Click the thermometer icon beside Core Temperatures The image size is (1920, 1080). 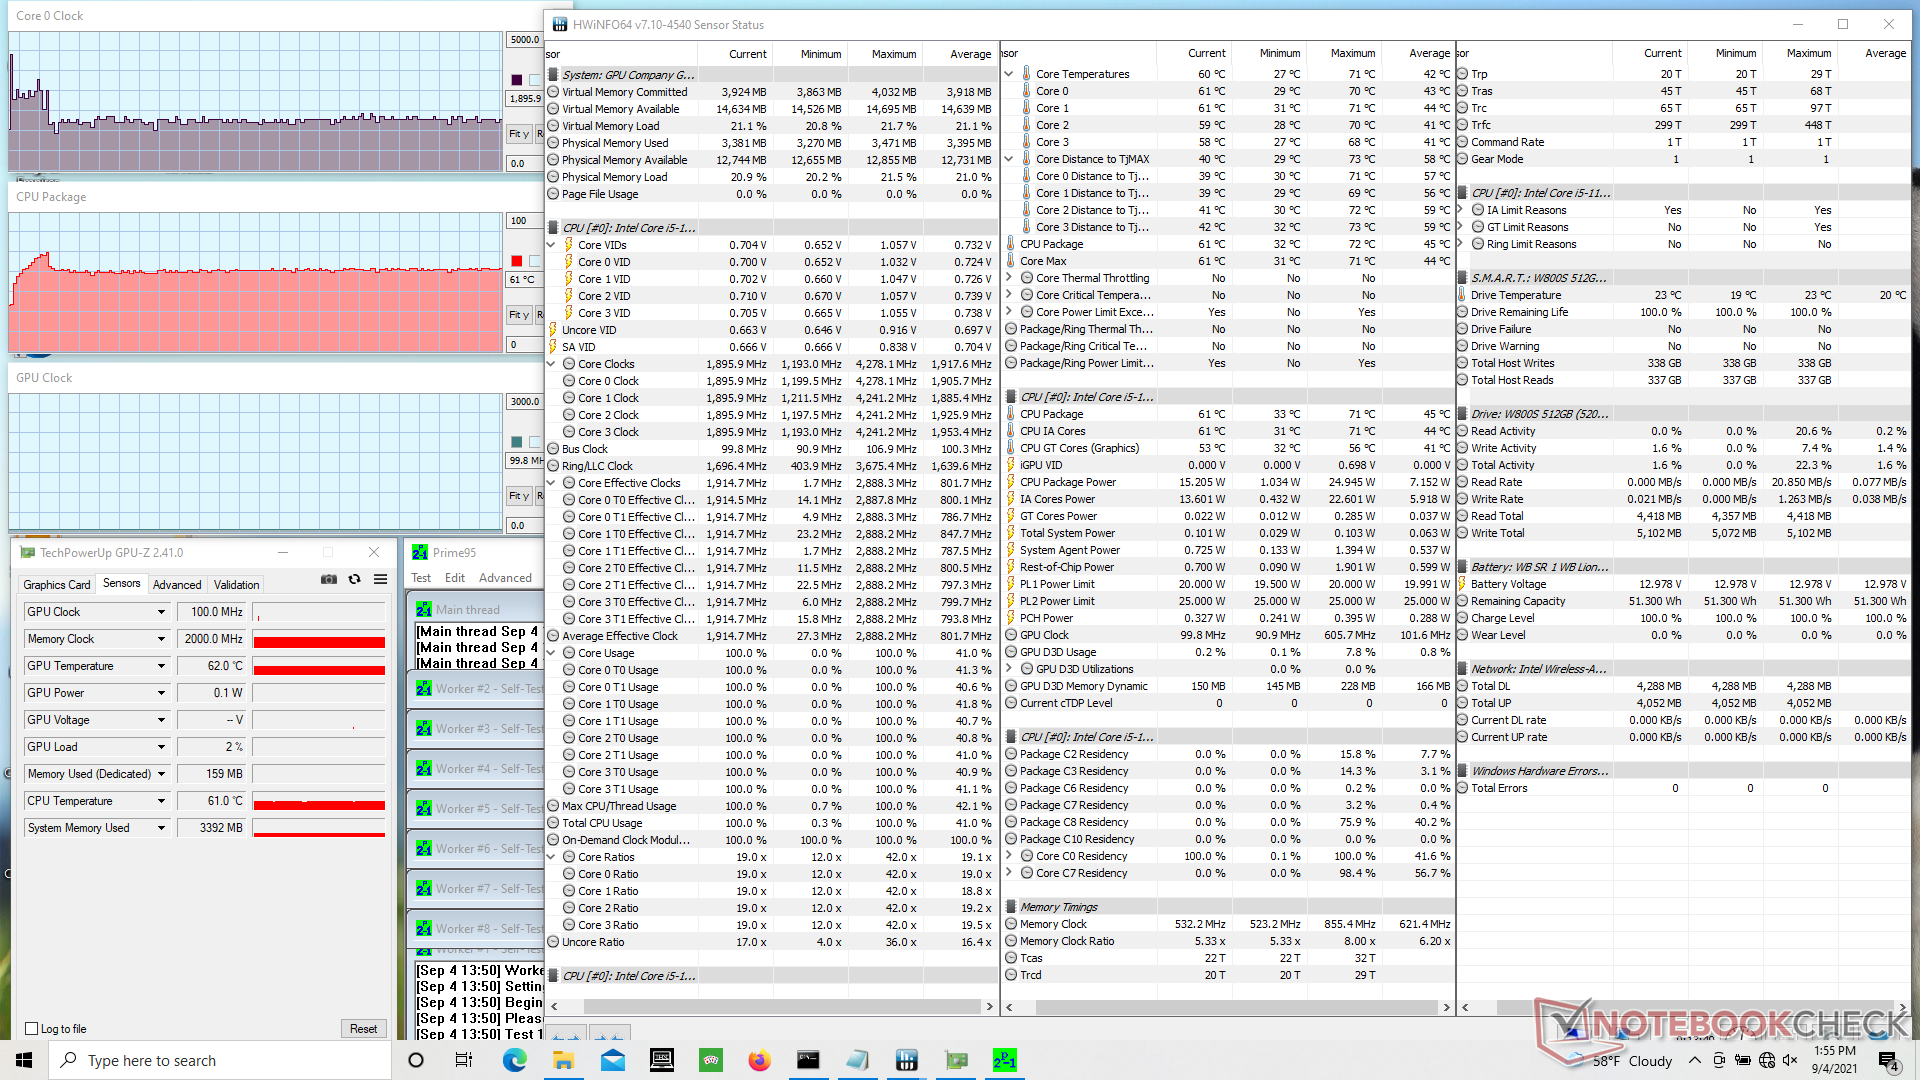tap(1026, 74)
